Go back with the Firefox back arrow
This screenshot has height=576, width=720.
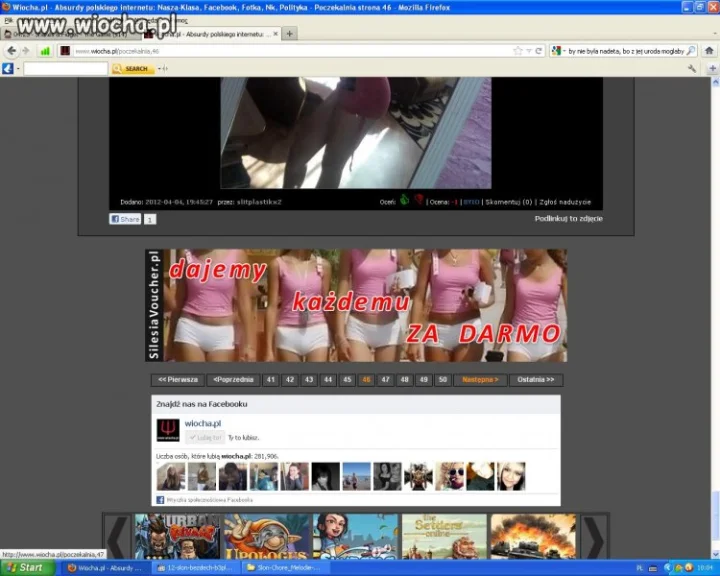[11, 51]
